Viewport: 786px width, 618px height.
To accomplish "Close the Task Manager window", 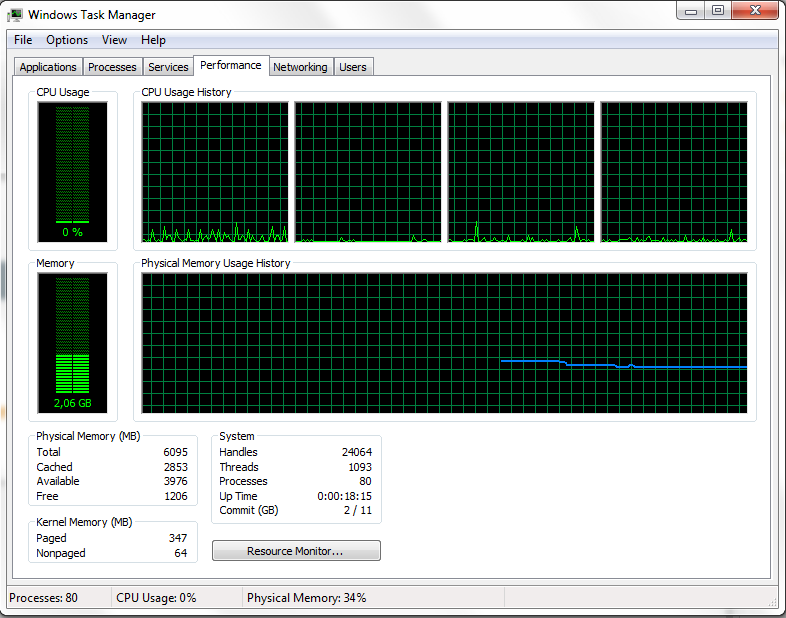I will click(755, 11).
